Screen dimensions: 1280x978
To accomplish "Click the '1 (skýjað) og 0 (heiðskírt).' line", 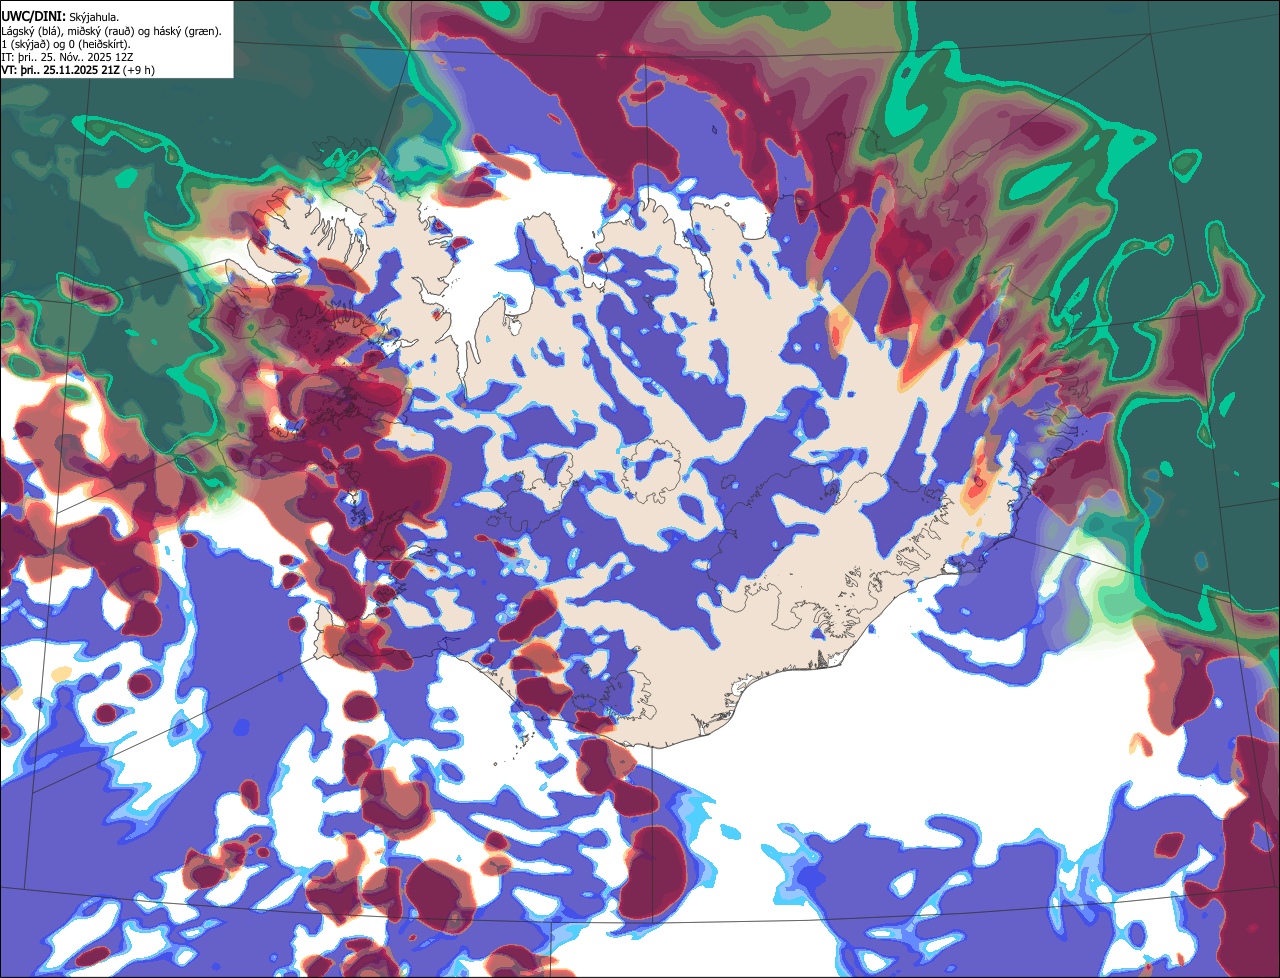I will [x=66, y=44].
